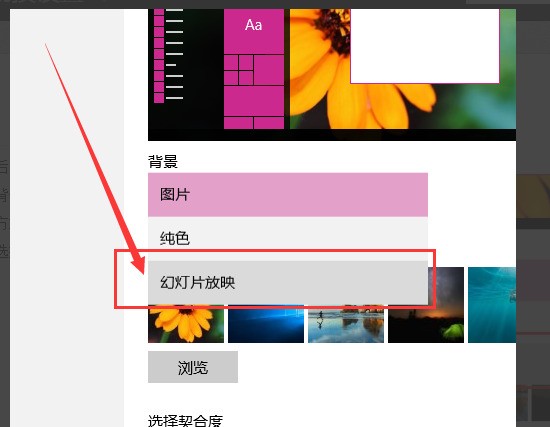Click the black taskbar strip in preview

pos(332,135)
